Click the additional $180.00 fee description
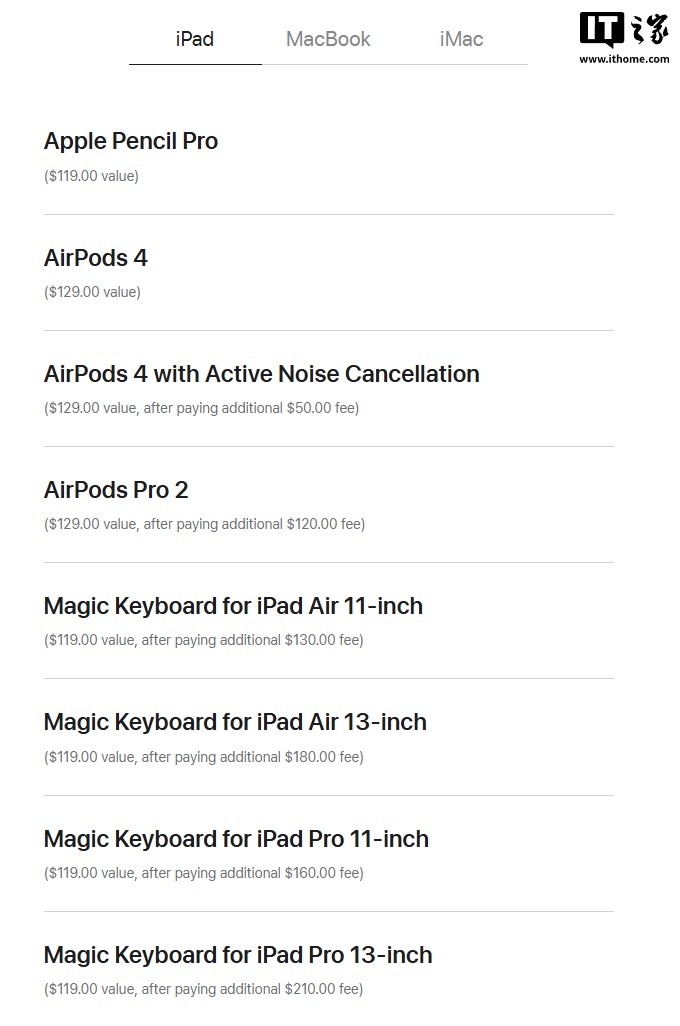This screenshot has height=1026, width=680. click(204, 756)
